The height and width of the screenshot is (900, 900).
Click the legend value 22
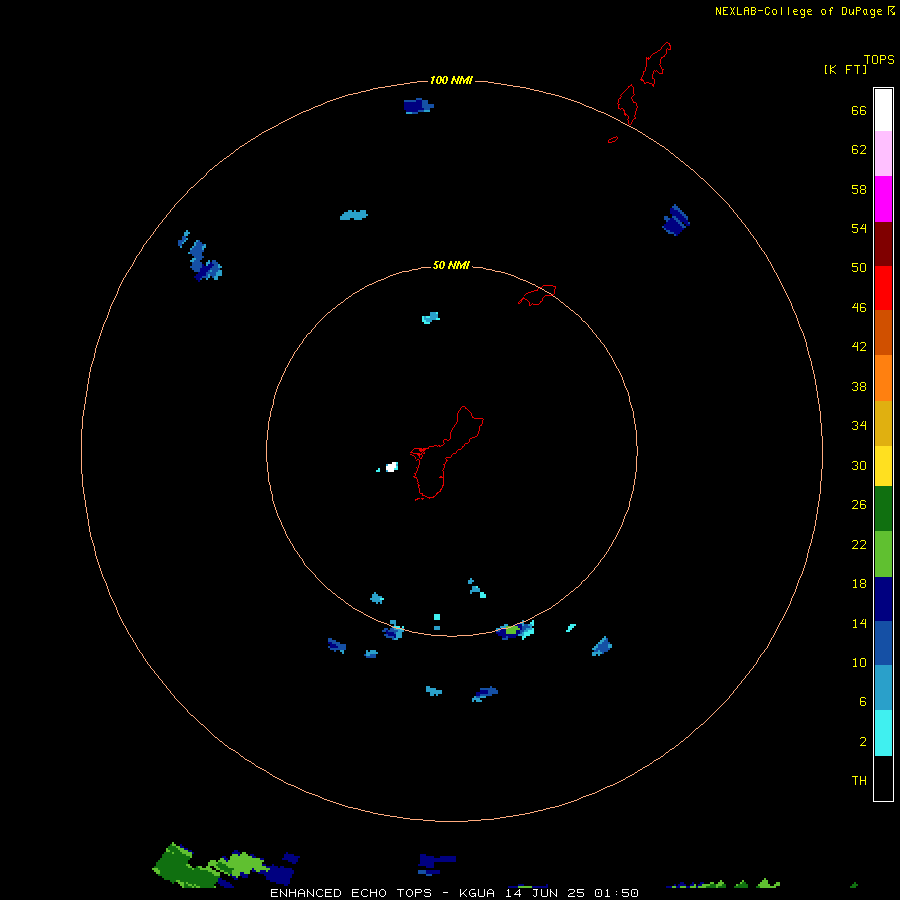pyautogui.click(x=859, y=544)
